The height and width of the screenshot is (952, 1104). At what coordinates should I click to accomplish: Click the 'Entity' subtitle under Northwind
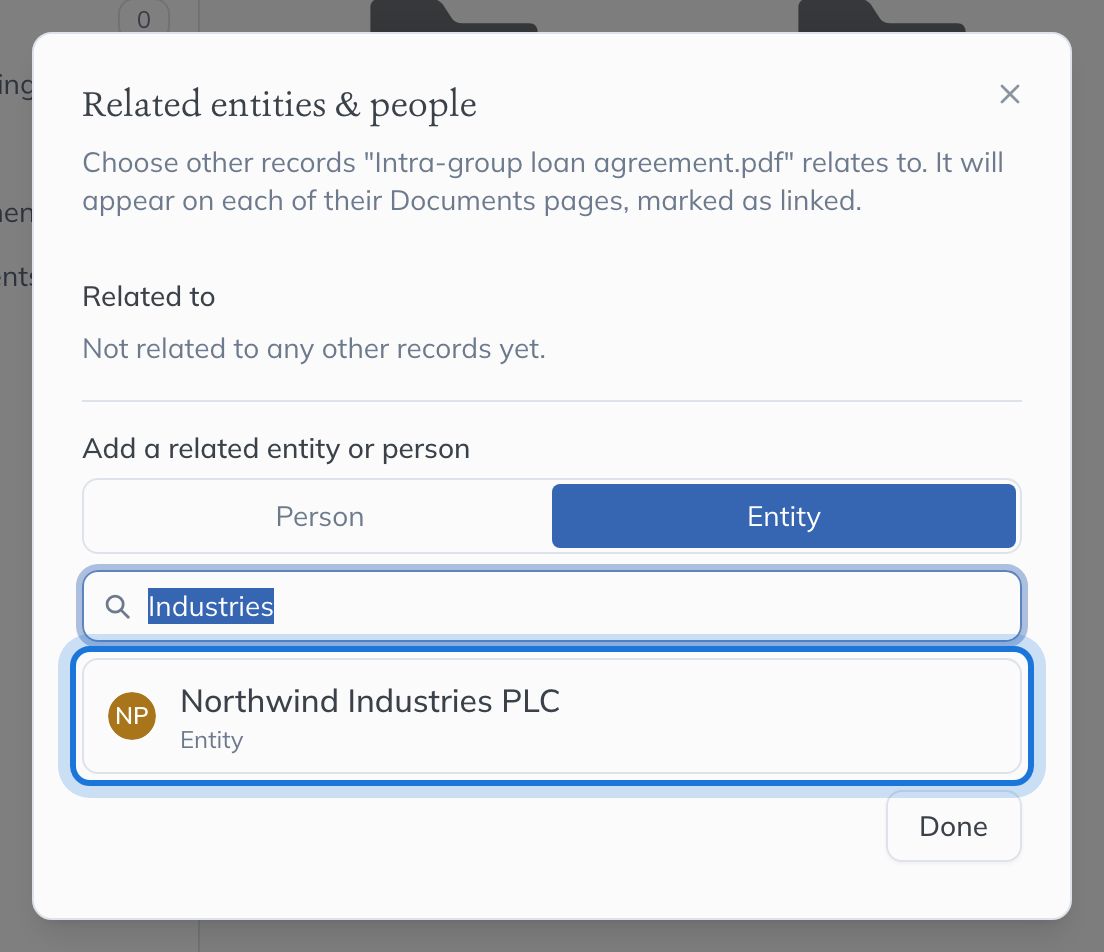(x=212, y=740)
